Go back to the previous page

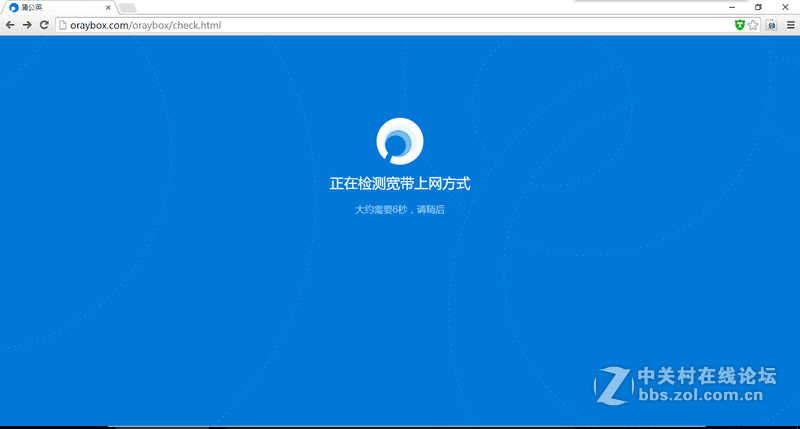click(10, 25)
